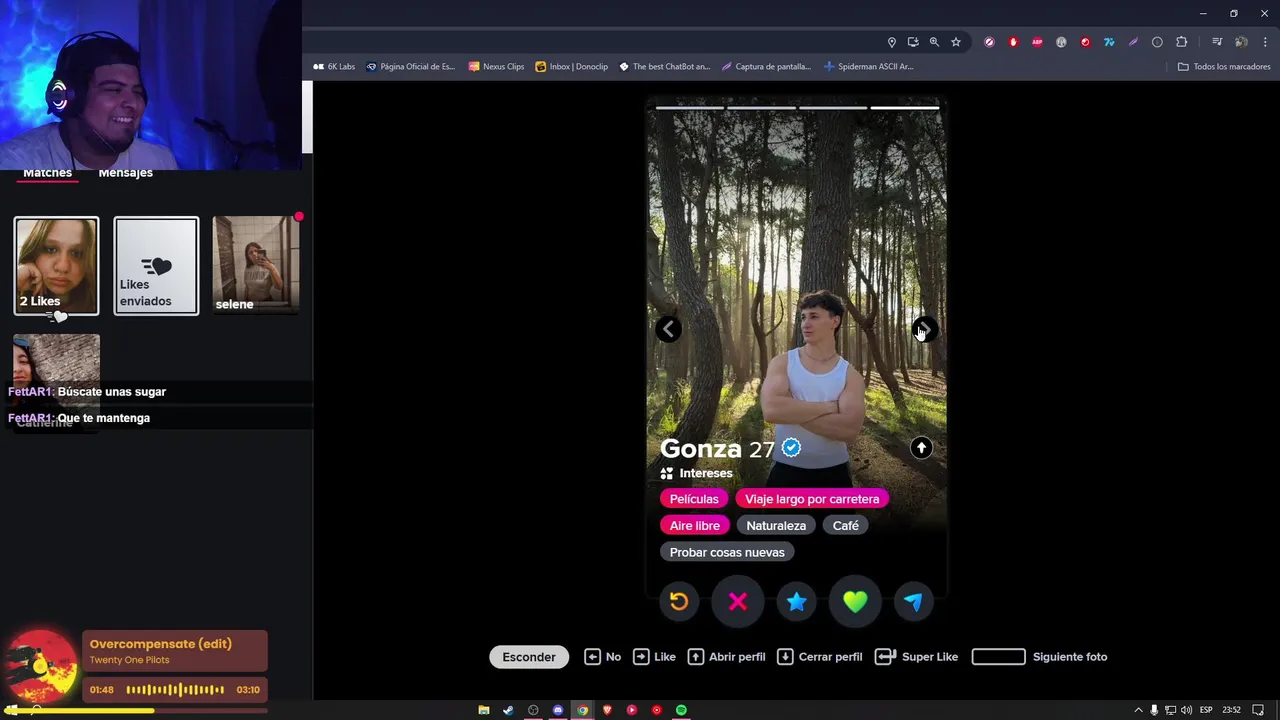Open The best ChatBot bookmark
Screen dimensions: 1280x720
point(665,67)
